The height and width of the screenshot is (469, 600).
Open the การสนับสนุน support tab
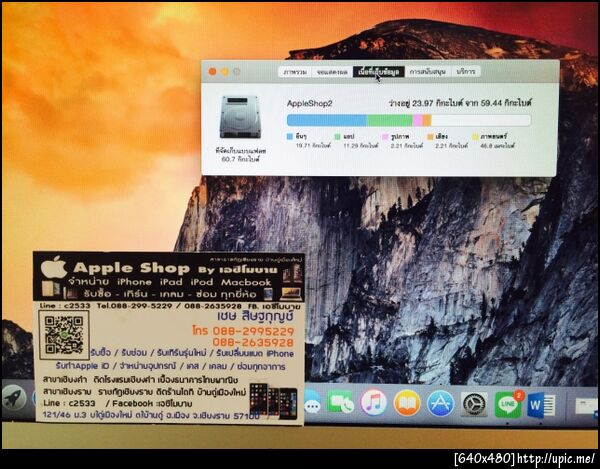point(428,72)
